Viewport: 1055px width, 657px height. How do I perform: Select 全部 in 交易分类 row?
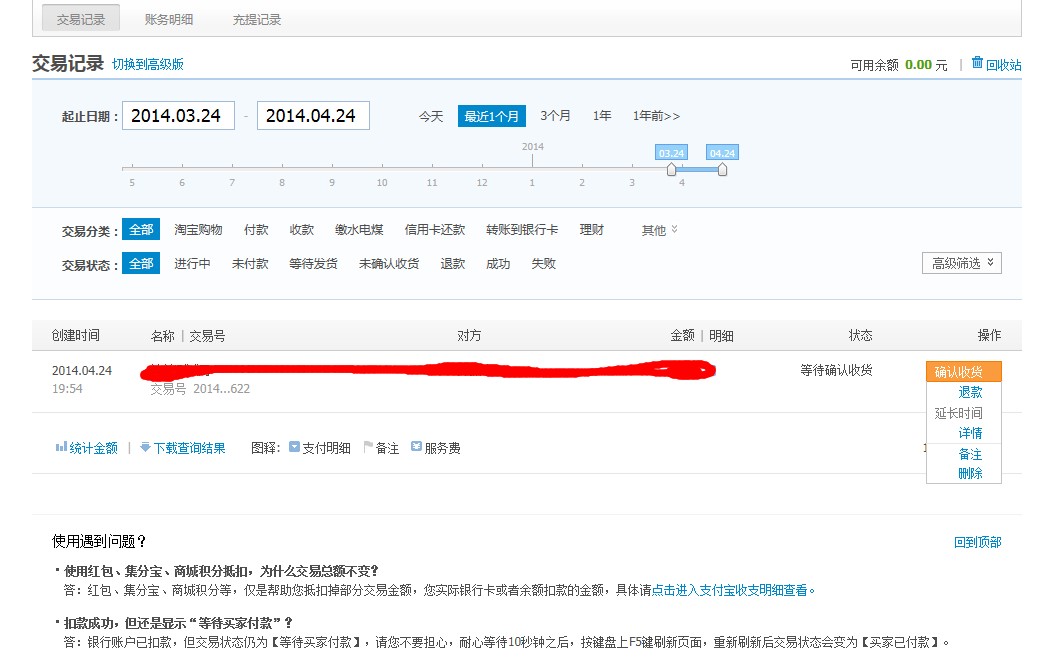(141, 230)
